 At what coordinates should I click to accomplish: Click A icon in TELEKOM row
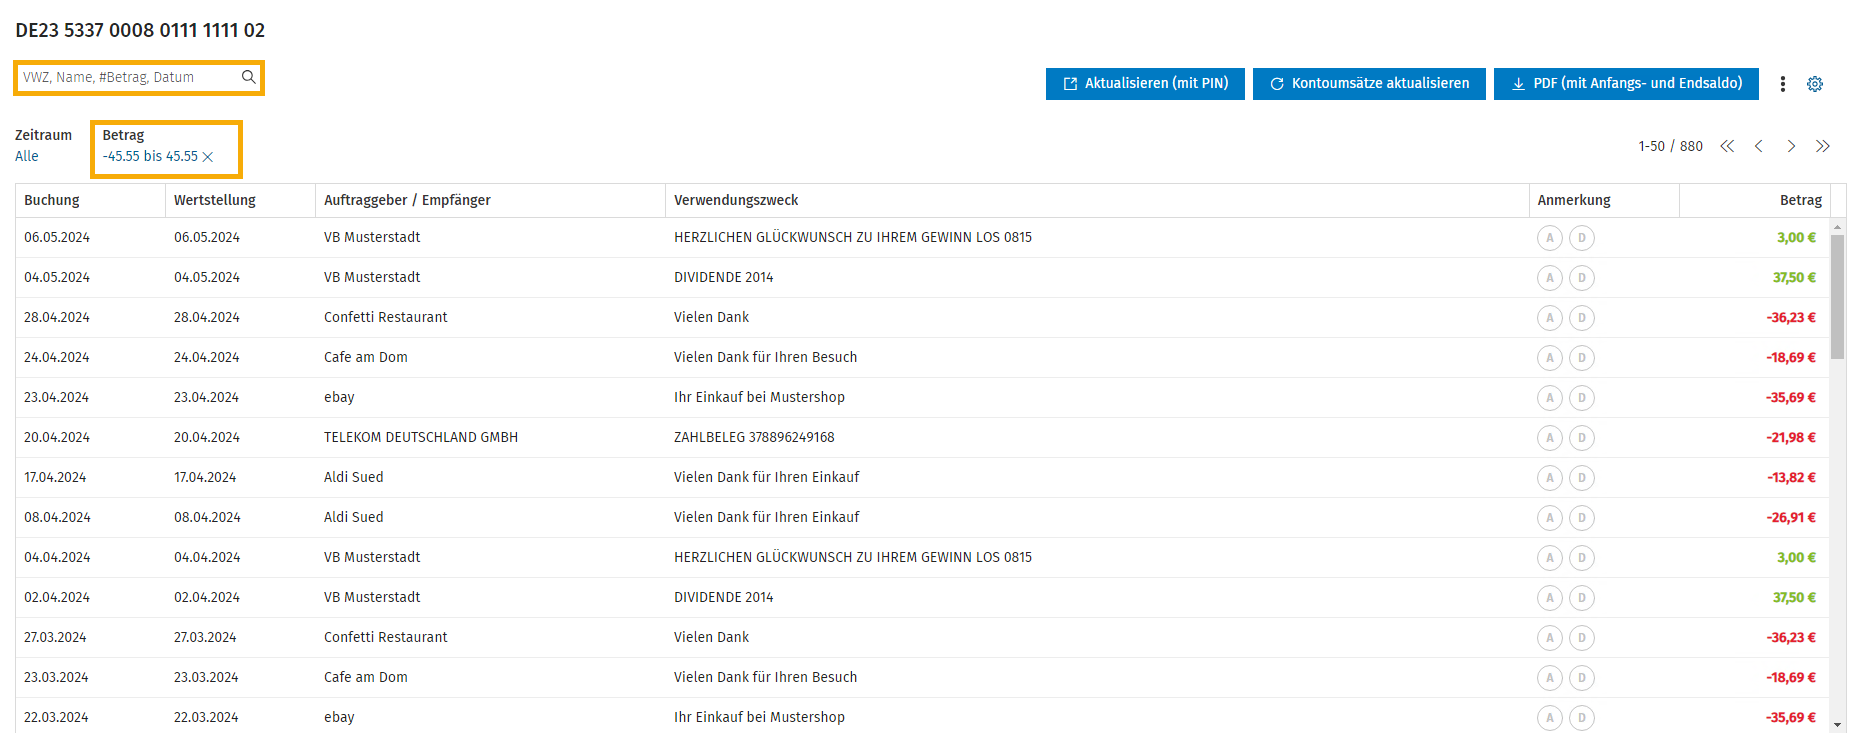(1550, 438)
